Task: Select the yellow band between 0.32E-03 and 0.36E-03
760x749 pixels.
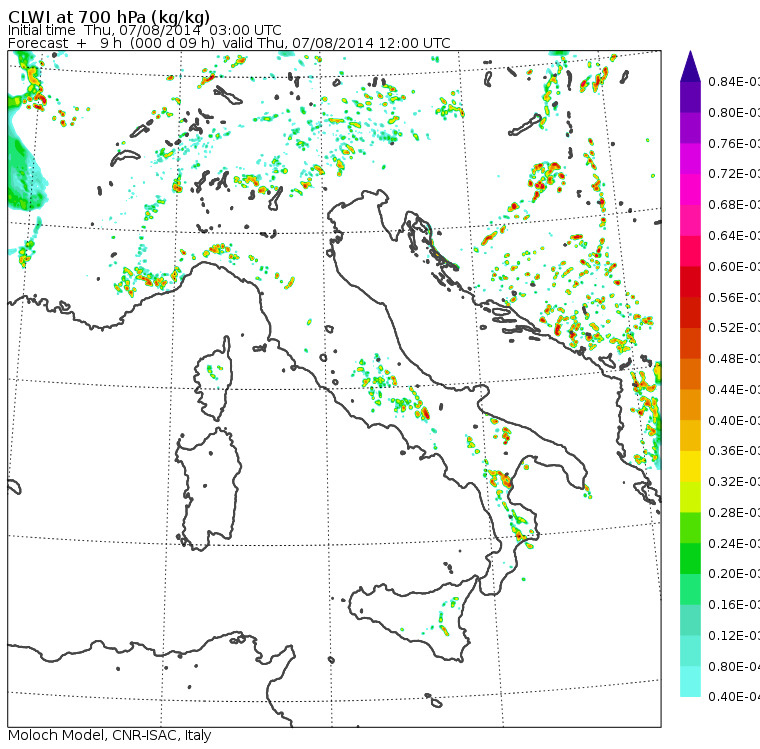Action: (690, 466)
